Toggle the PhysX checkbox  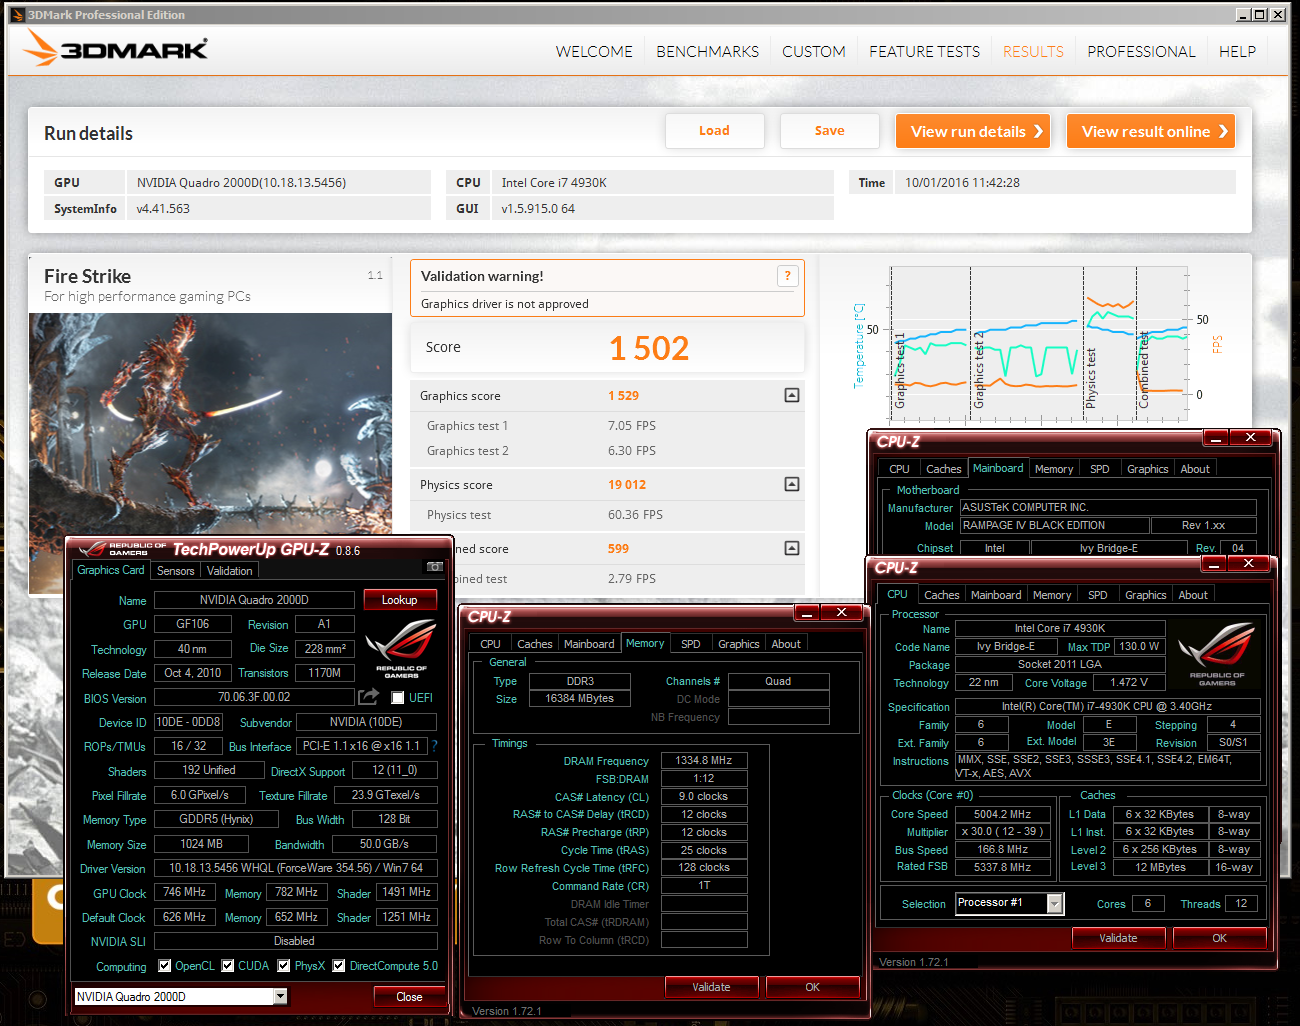284,966
